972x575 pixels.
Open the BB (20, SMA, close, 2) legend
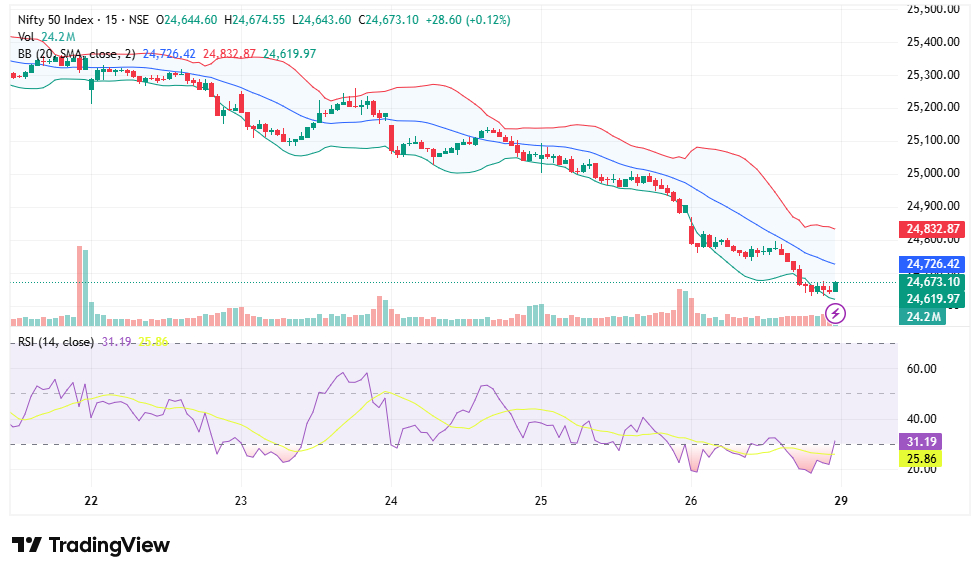(x=76, y=54)
